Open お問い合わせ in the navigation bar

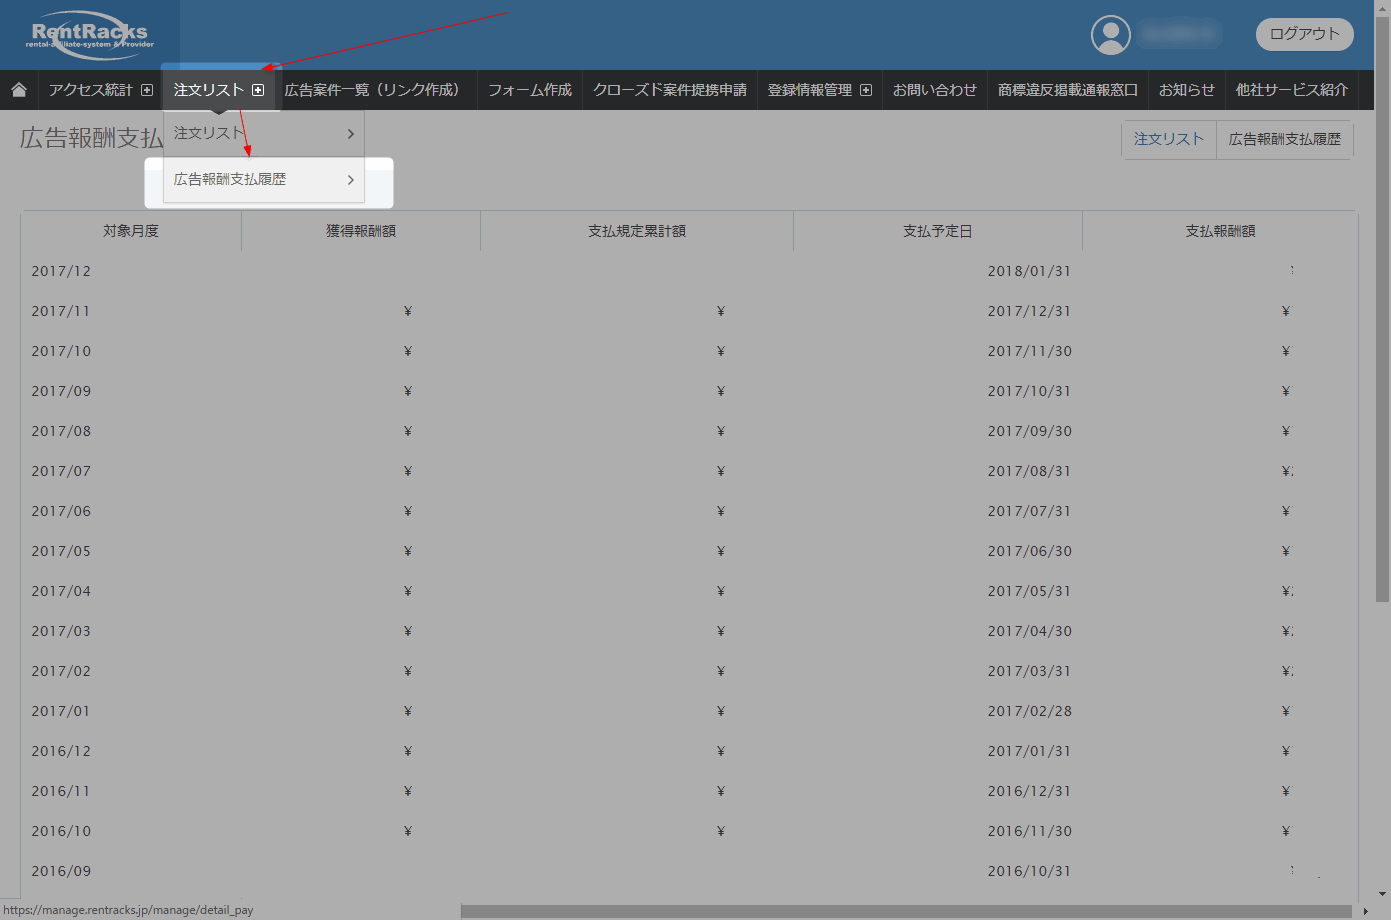[x=934, y=90]
